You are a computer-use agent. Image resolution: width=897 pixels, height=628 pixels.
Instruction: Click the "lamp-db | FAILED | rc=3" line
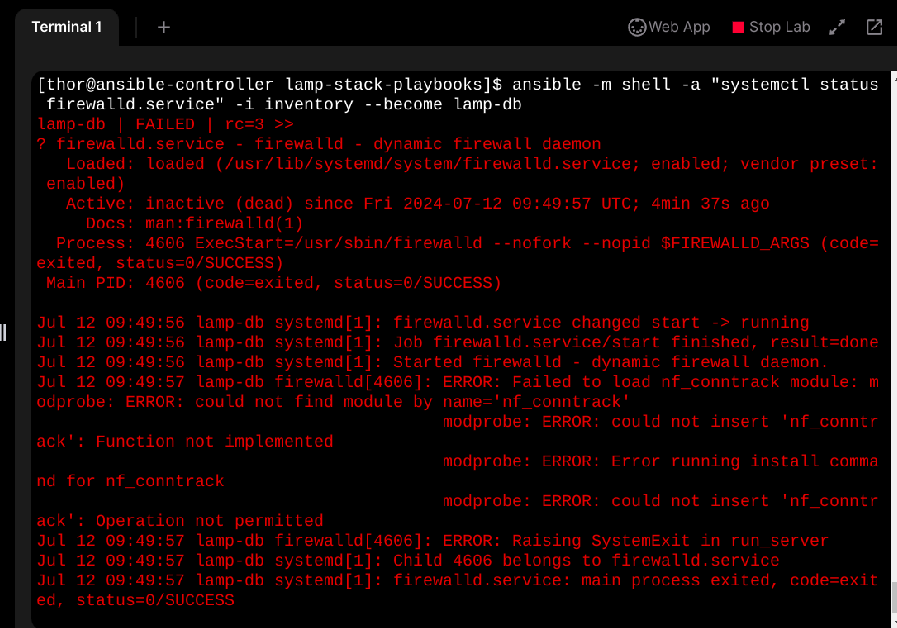[165, 124]
